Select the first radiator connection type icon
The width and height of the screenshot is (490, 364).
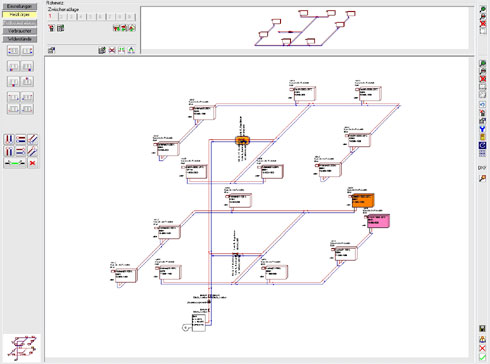13,51
